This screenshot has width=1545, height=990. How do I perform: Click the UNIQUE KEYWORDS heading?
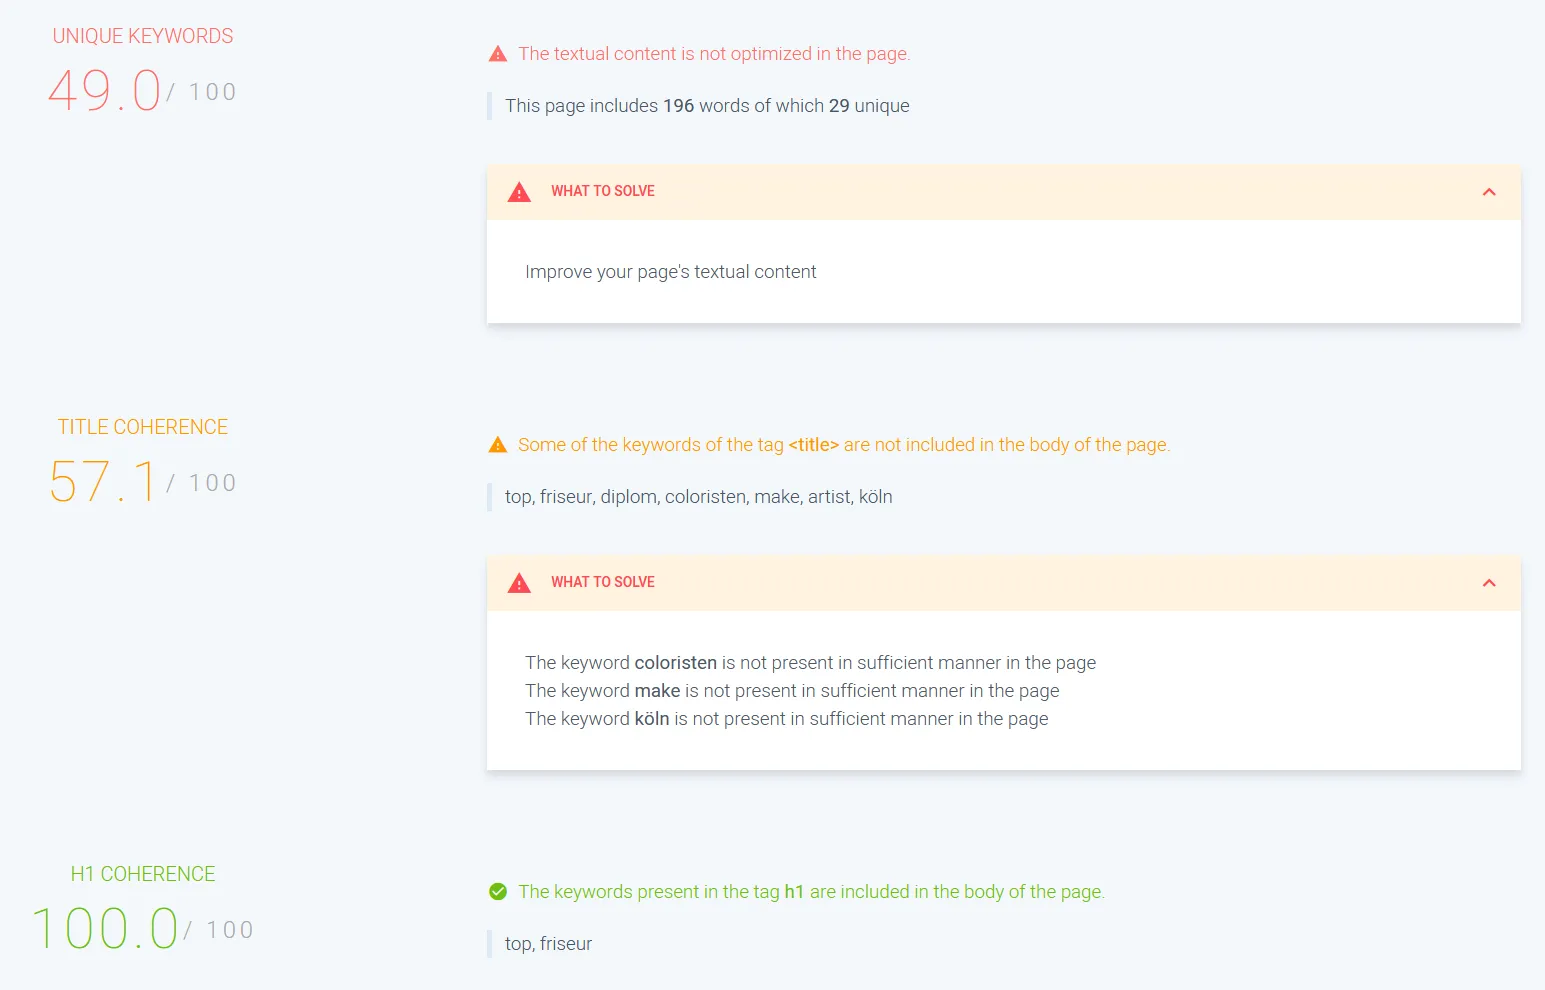[143, 36]
